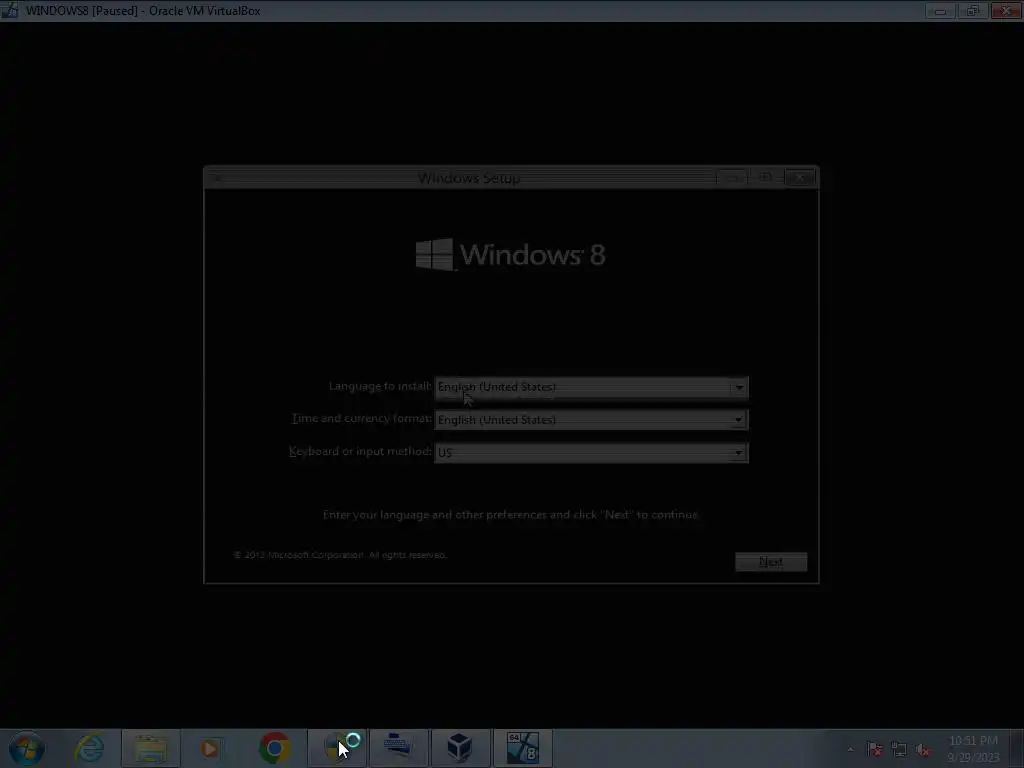1024x768 pixels.
Task: Switch to VirtualBox Manager cube icon
Action: 460,748
